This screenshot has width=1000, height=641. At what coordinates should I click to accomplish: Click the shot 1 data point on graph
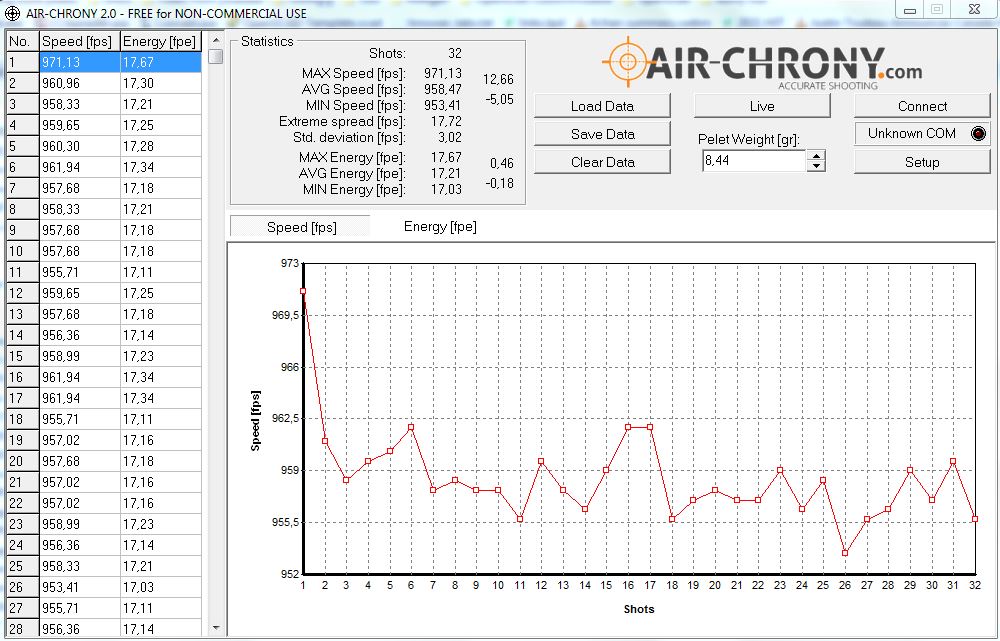click(x=303, y=291)
